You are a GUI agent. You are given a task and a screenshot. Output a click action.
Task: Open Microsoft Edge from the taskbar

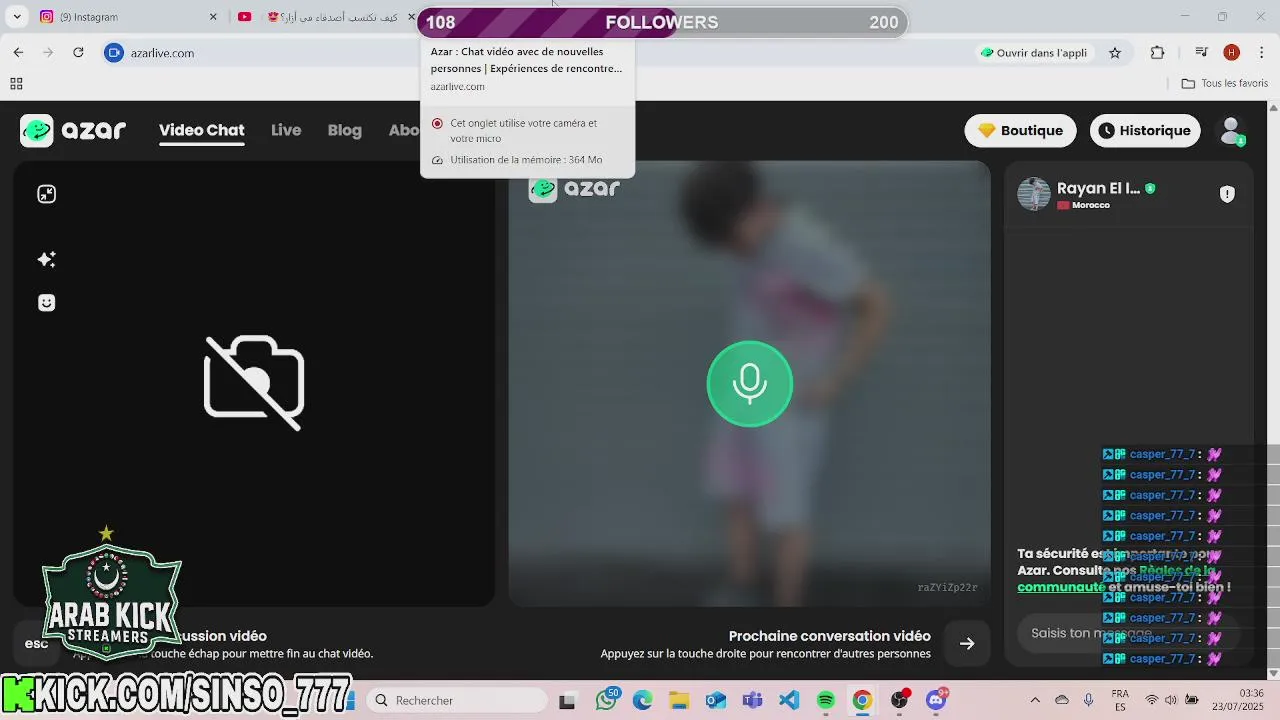click(642, 700)
